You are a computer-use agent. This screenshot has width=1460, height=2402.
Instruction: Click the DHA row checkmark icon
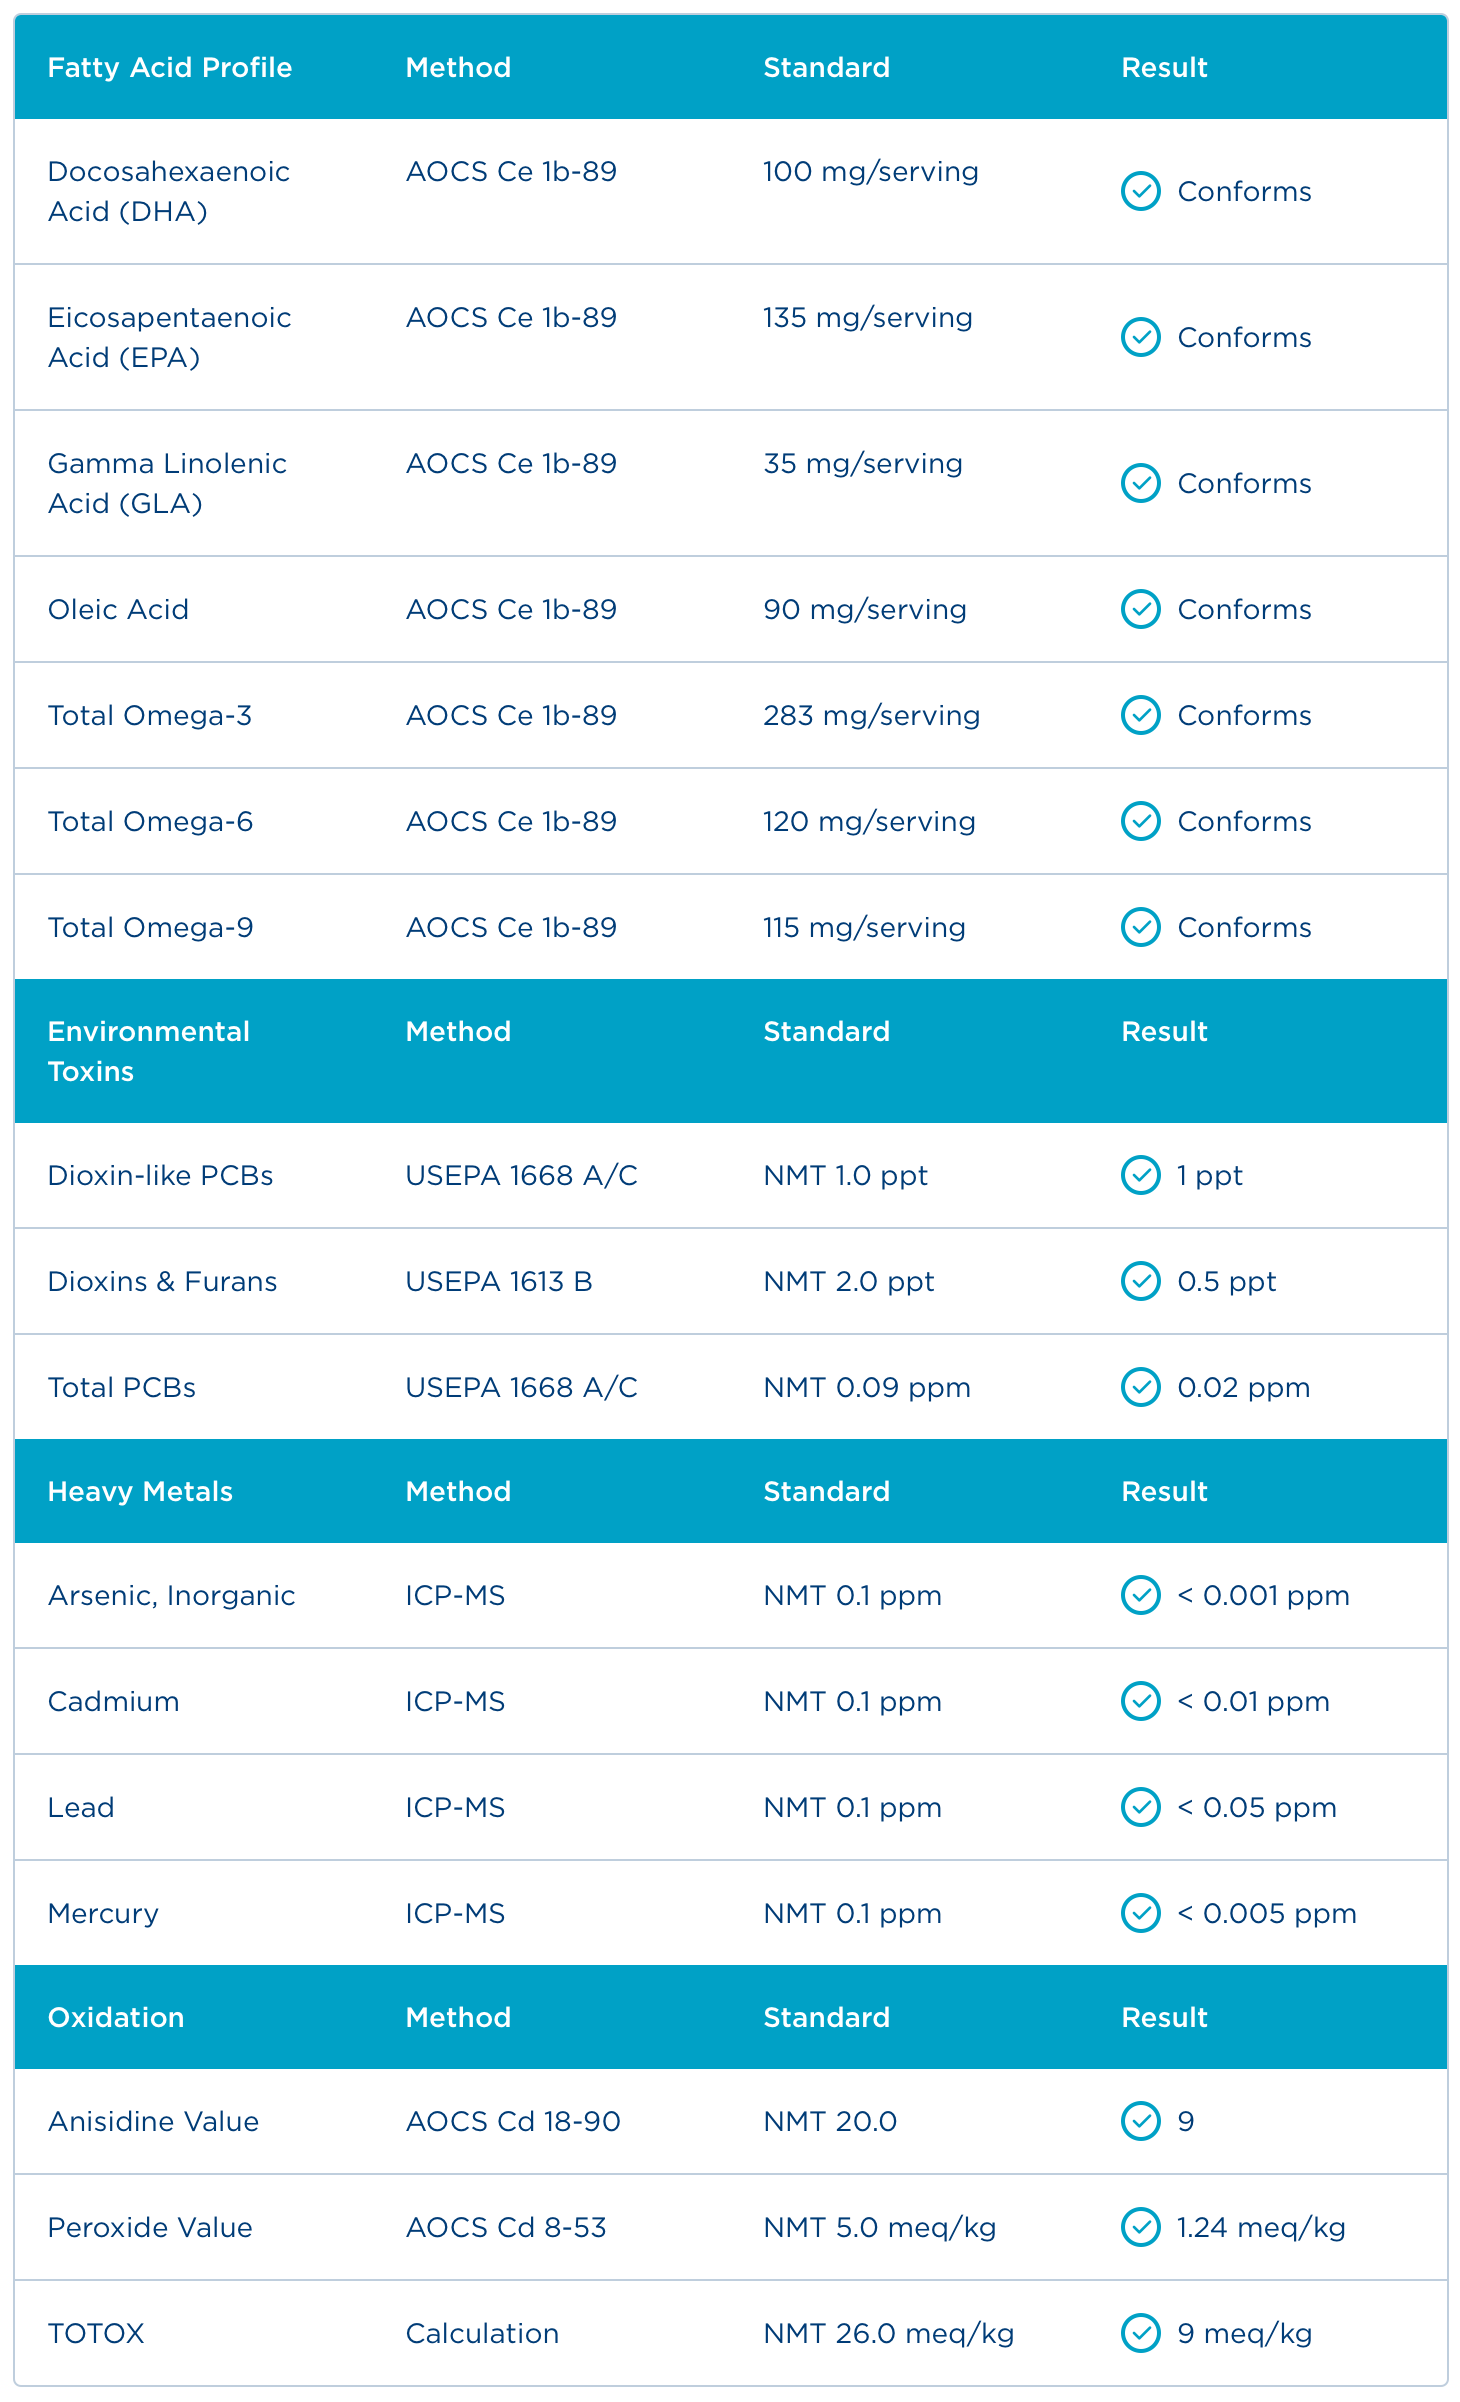point(1140,191)
